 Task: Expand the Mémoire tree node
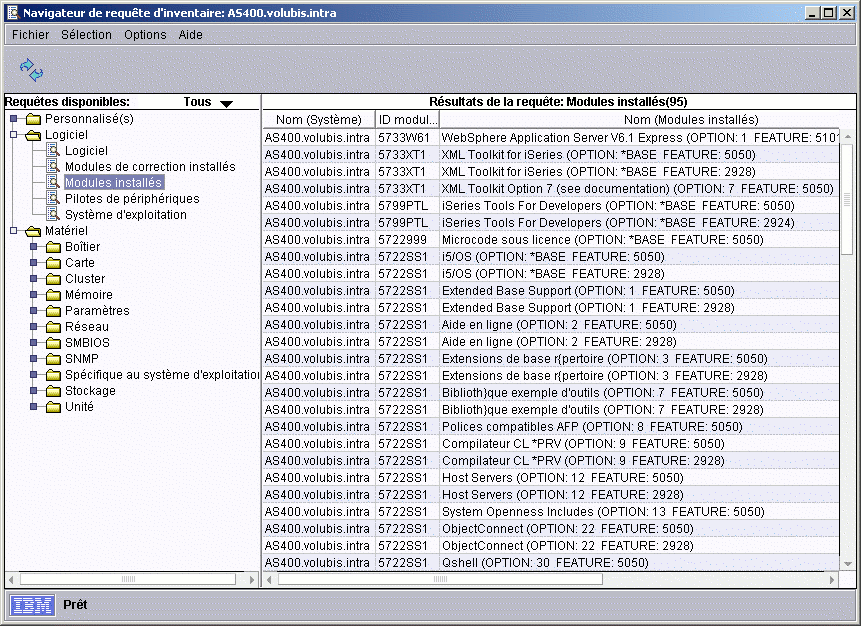click(x=33, y=294)
